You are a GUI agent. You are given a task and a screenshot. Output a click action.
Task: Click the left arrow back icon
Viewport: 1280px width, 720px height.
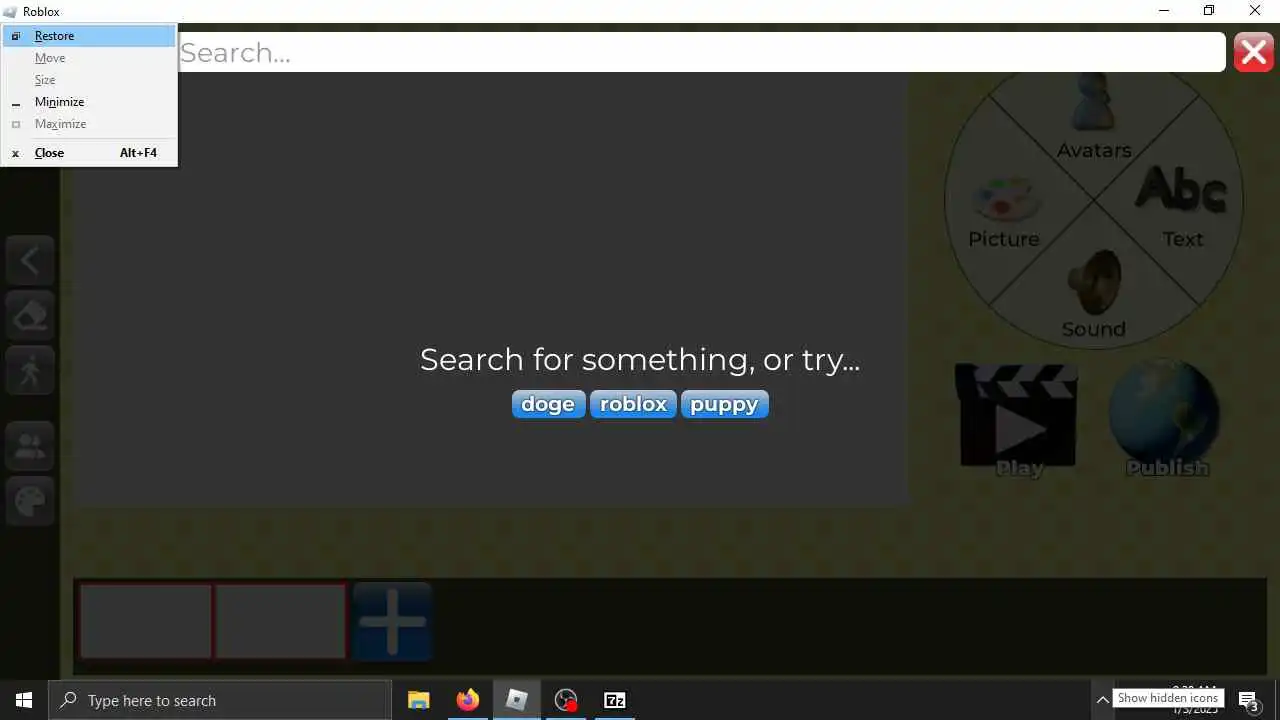pyautogui.click(x=30, y=262)
